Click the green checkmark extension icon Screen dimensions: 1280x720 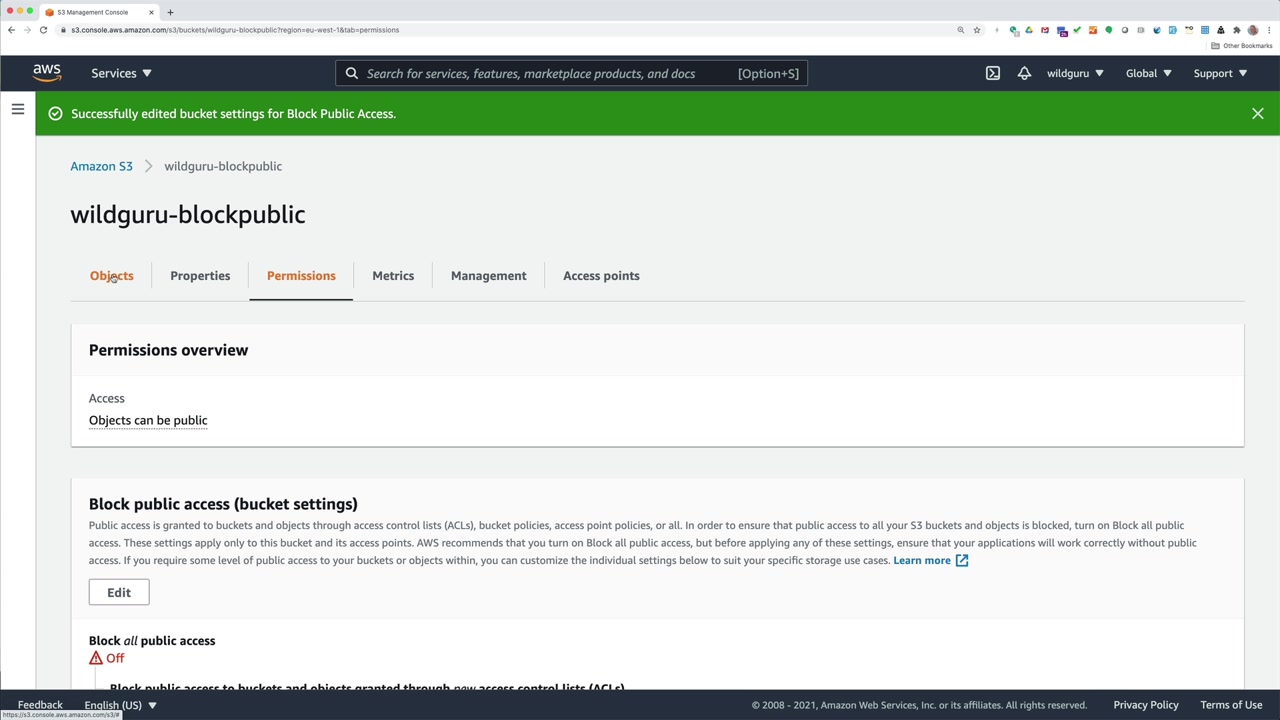tap(1077, 30)
